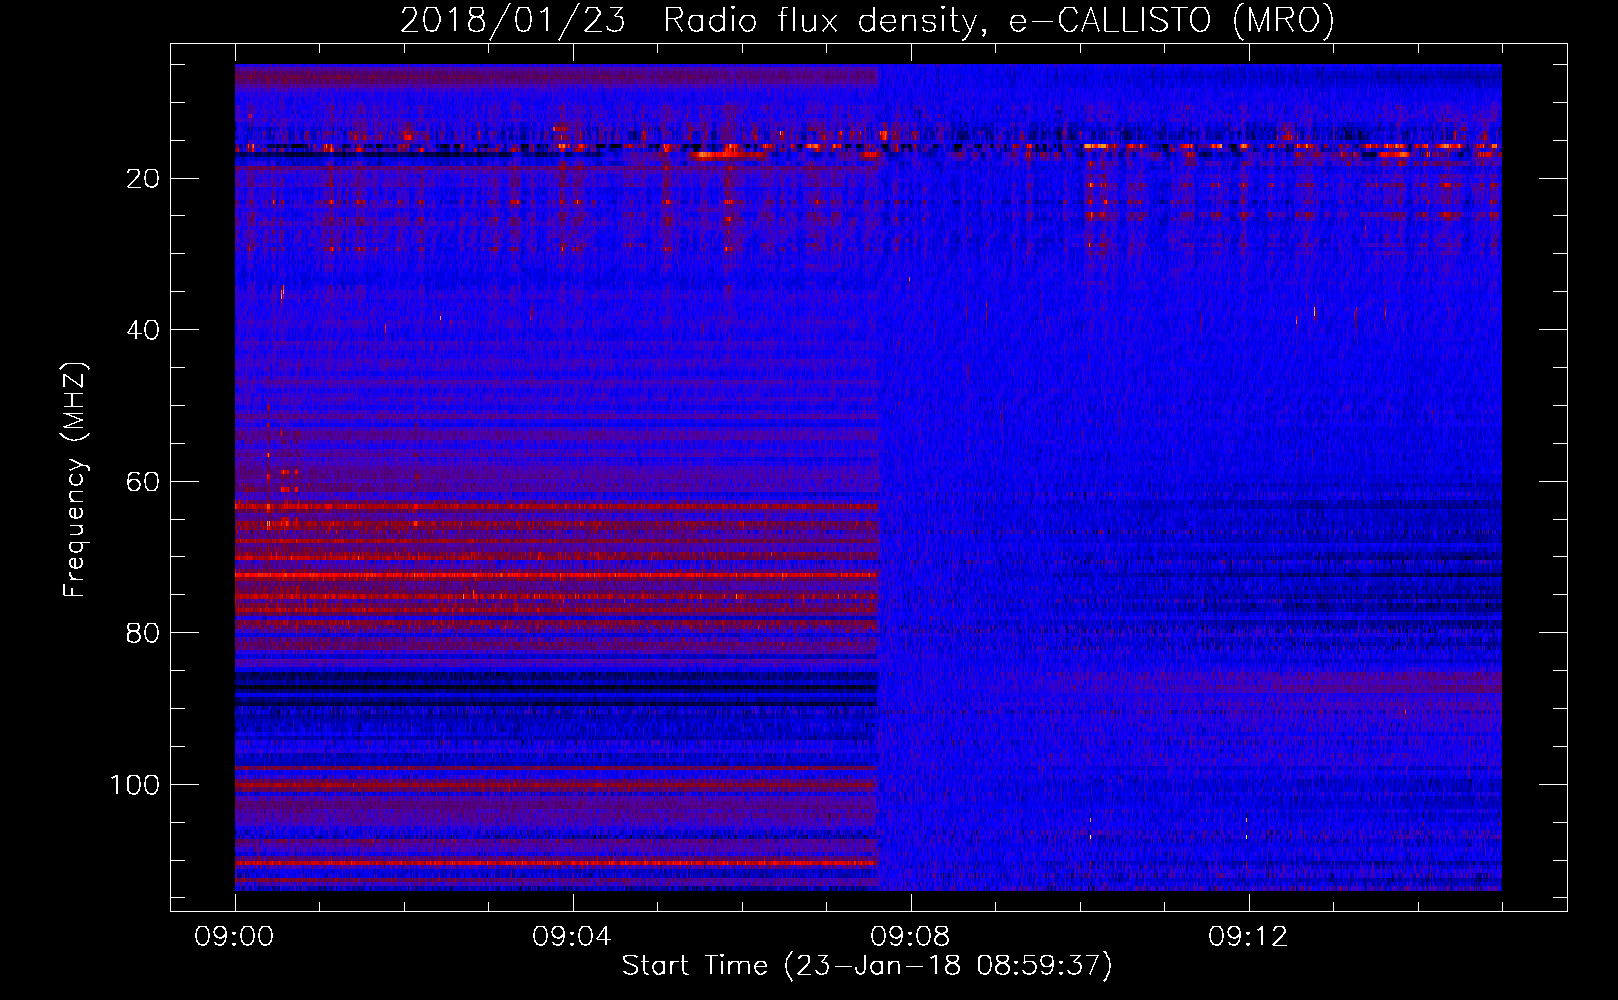Select the 09:04 time tick label
Screen dimensions: 1618x1000
coord(572,936)
